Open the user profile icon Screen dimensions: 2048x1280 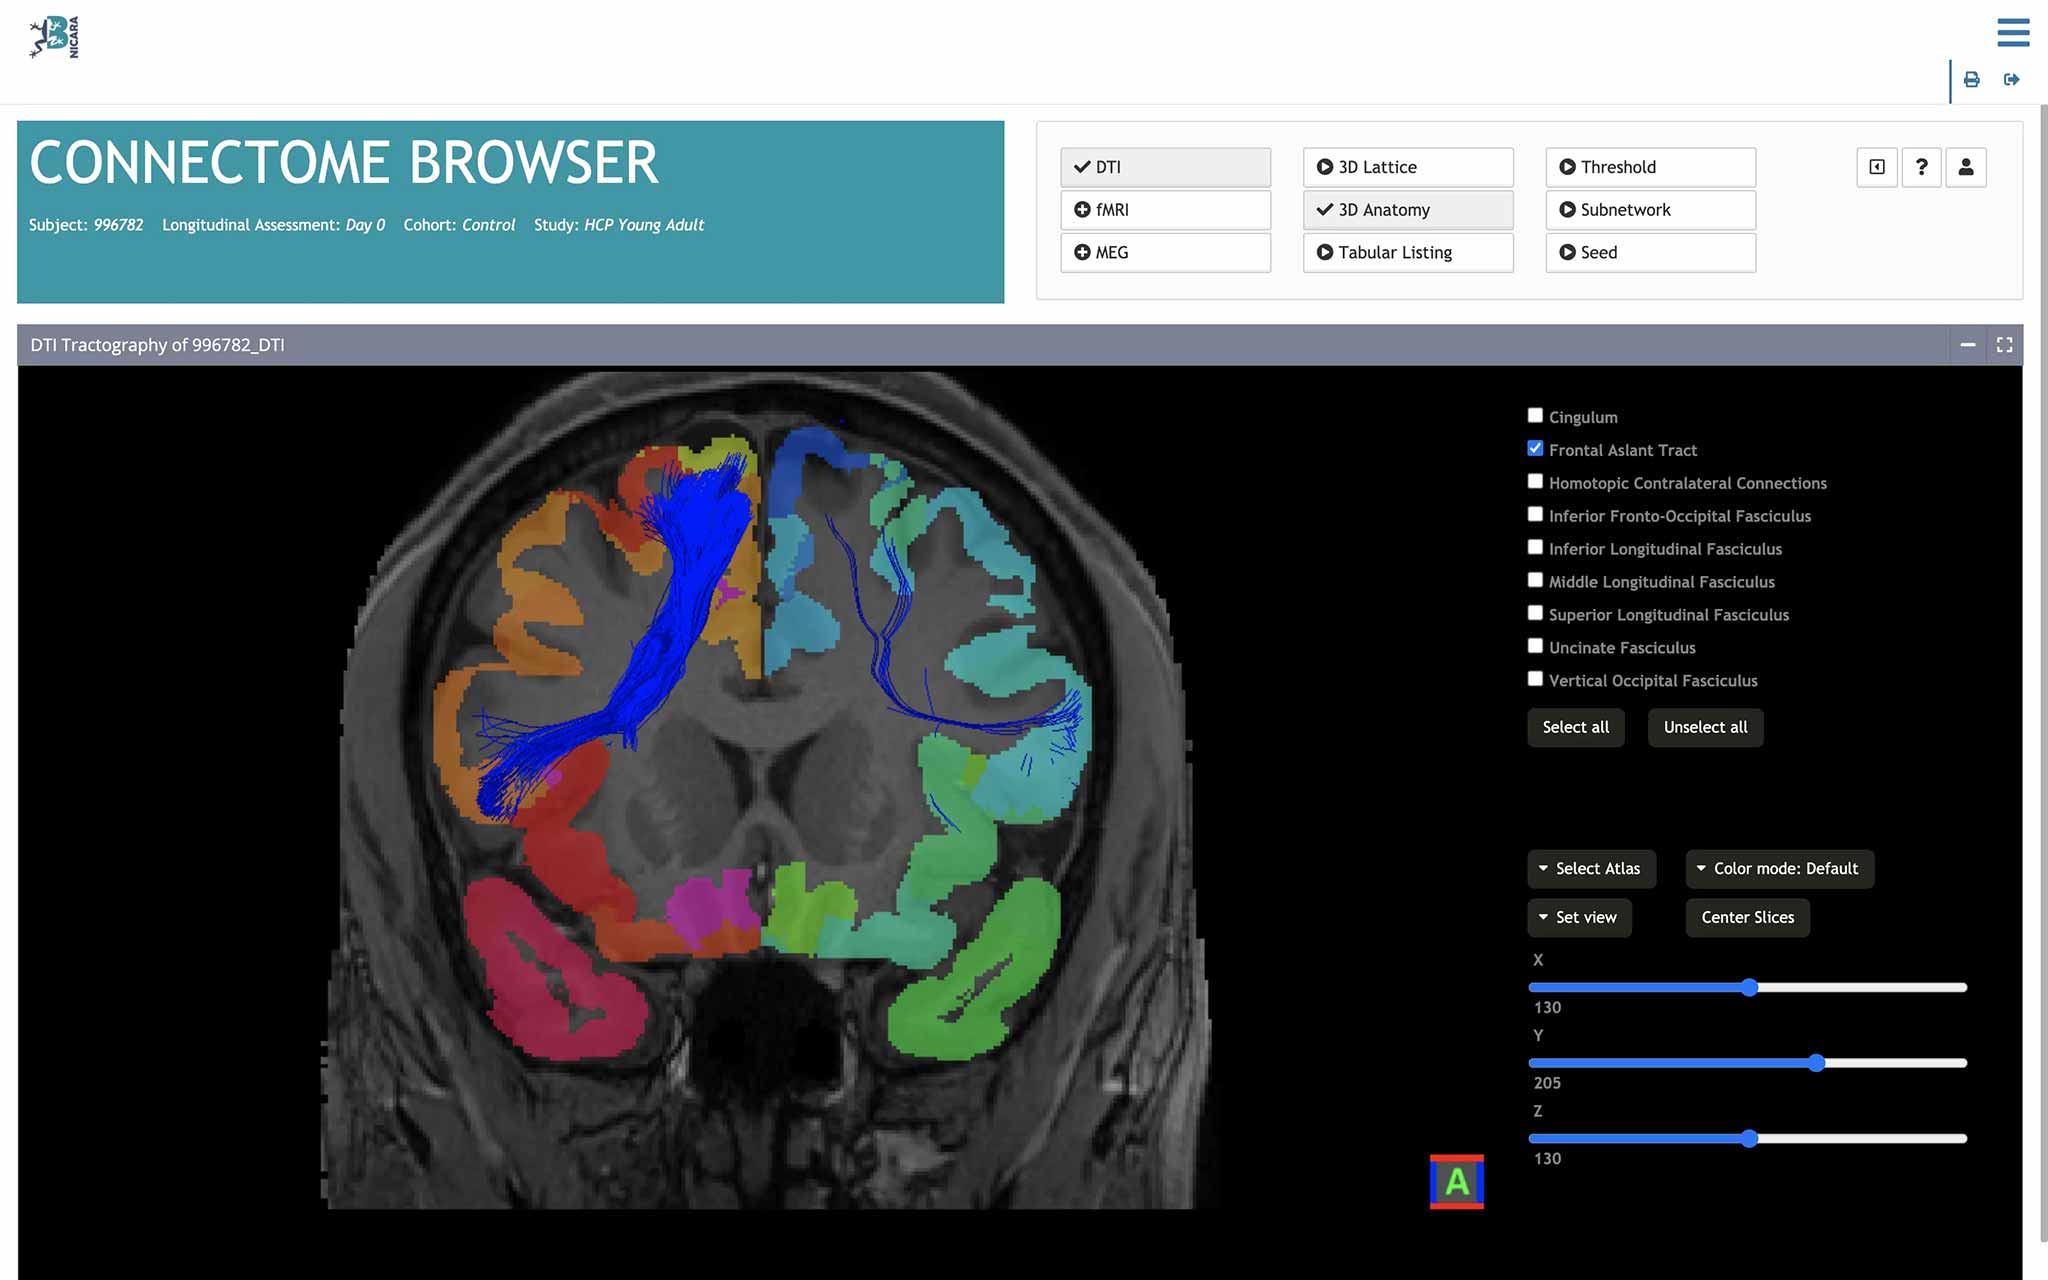click(1965, 167)
